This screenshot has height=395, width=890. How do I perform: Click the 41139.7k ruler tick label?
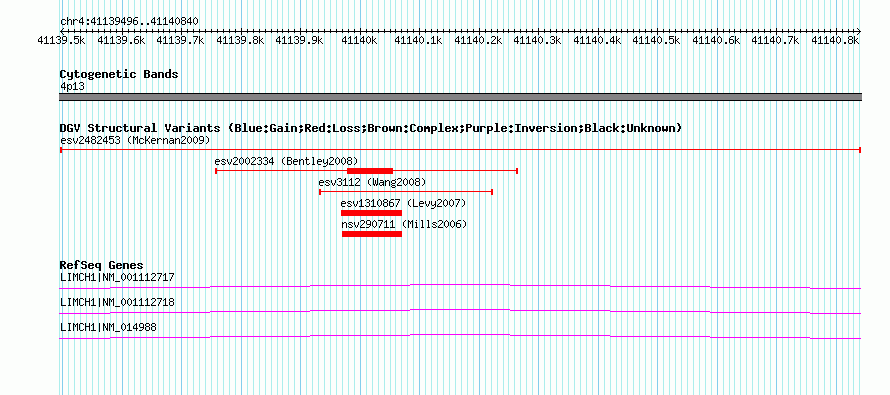click(x=180, y=40)
